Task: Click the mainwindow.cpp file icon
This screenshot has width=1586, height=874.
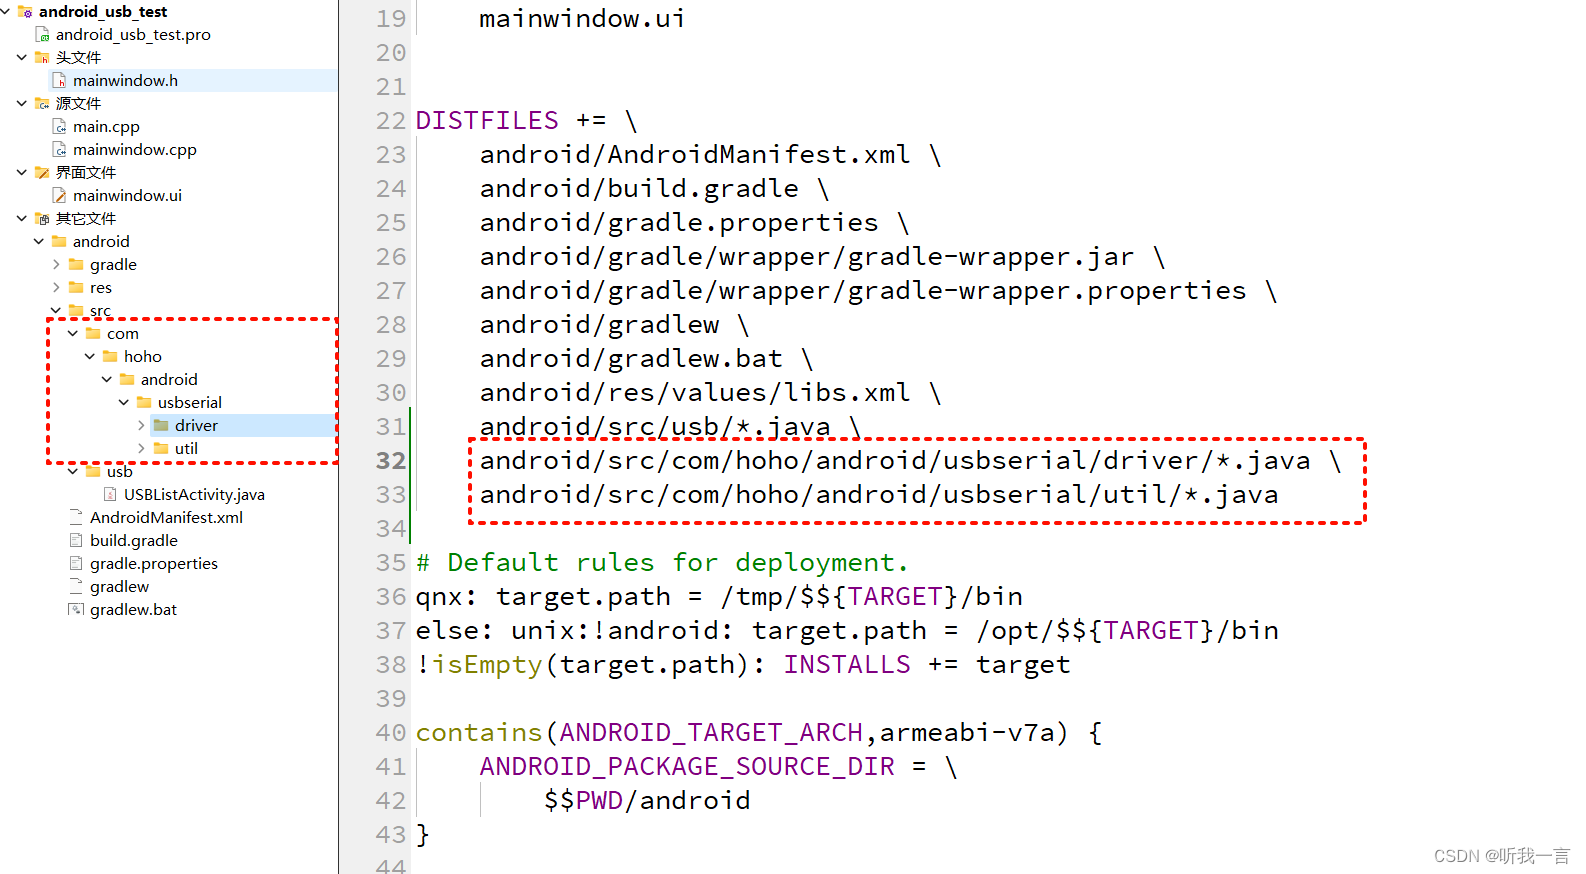Action: pos(60,149)
